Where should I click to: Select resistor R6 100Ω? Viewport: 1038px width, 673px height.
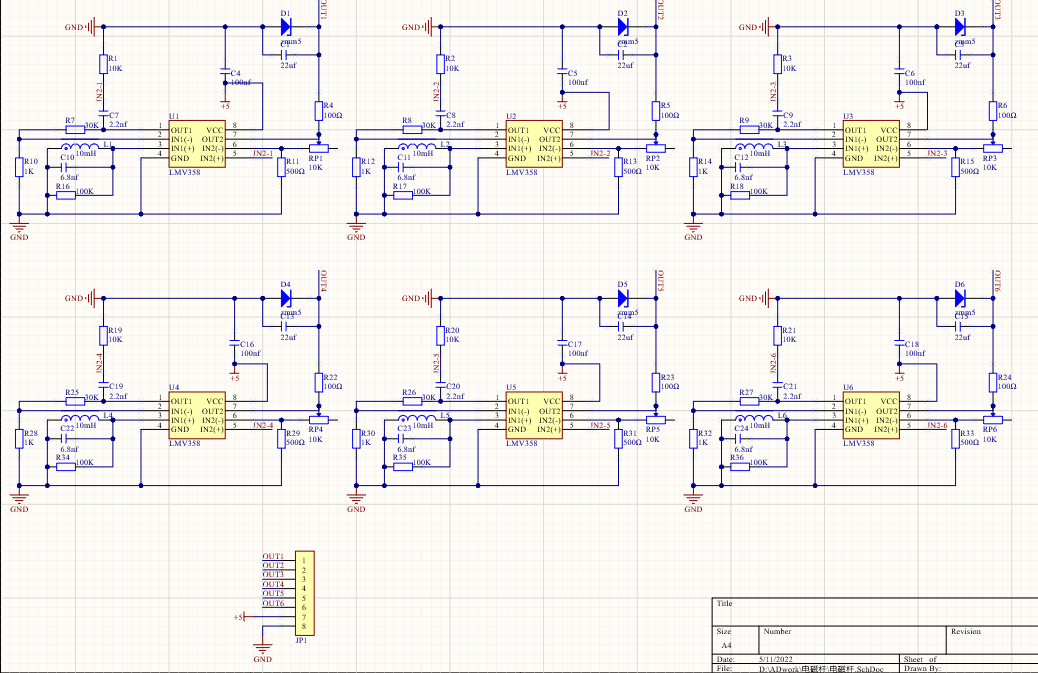click(x=993, y=111)
